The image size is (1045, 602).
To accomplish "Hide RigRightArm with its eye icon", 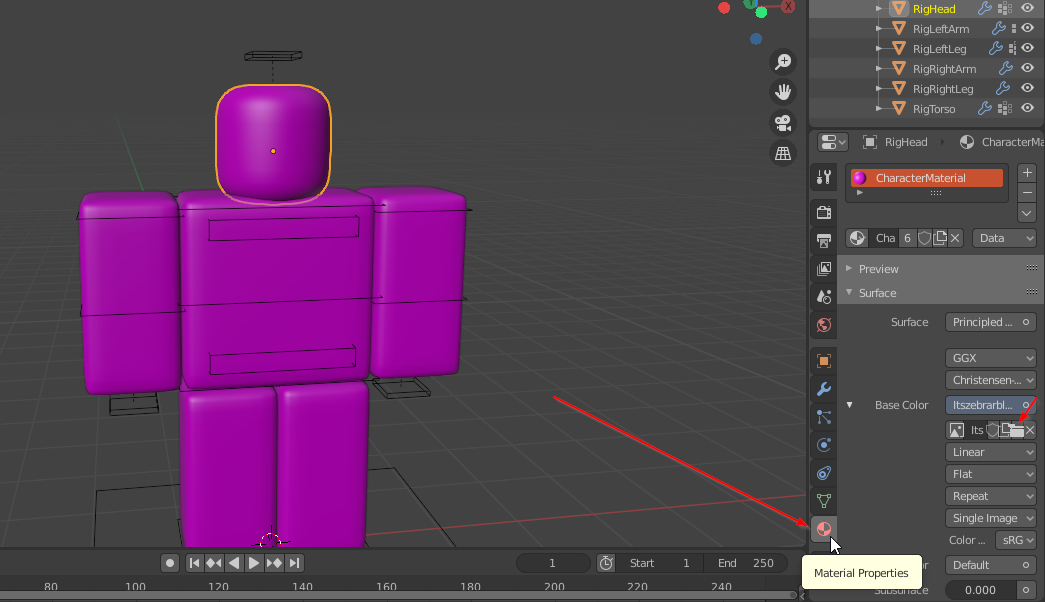I will (1027, 69).
